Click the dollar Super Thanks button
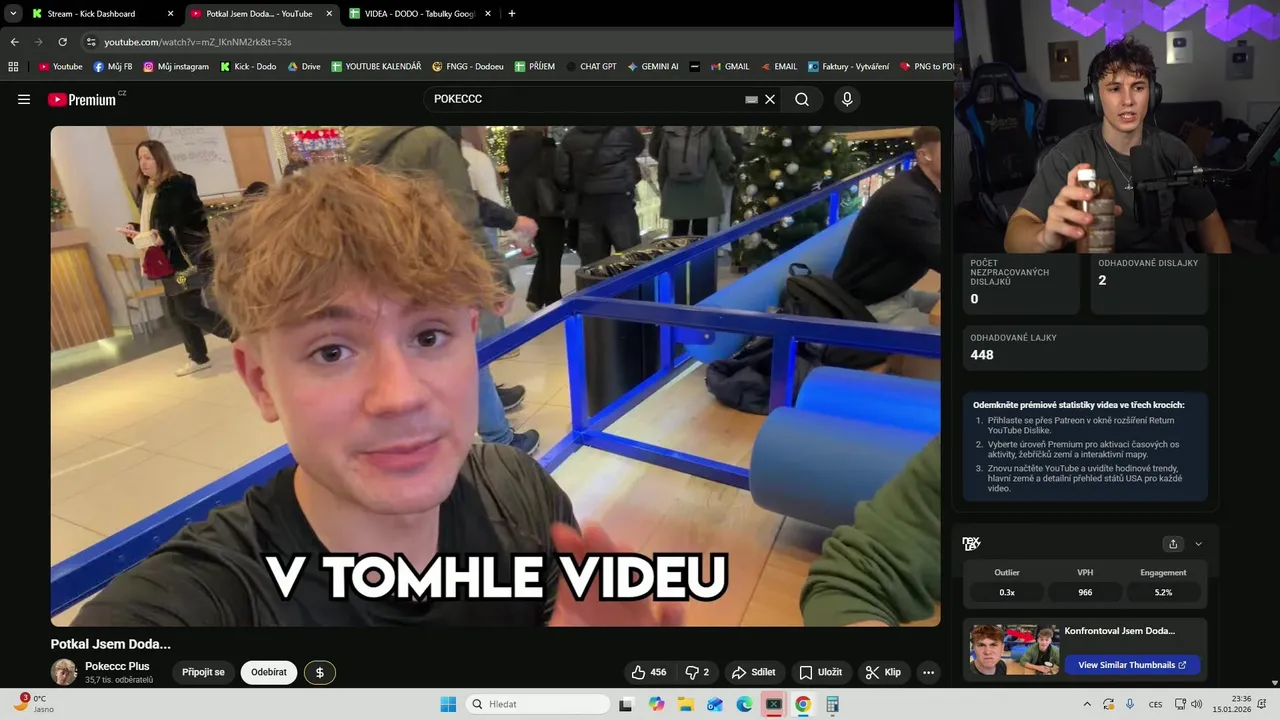 tap(320, 672)
